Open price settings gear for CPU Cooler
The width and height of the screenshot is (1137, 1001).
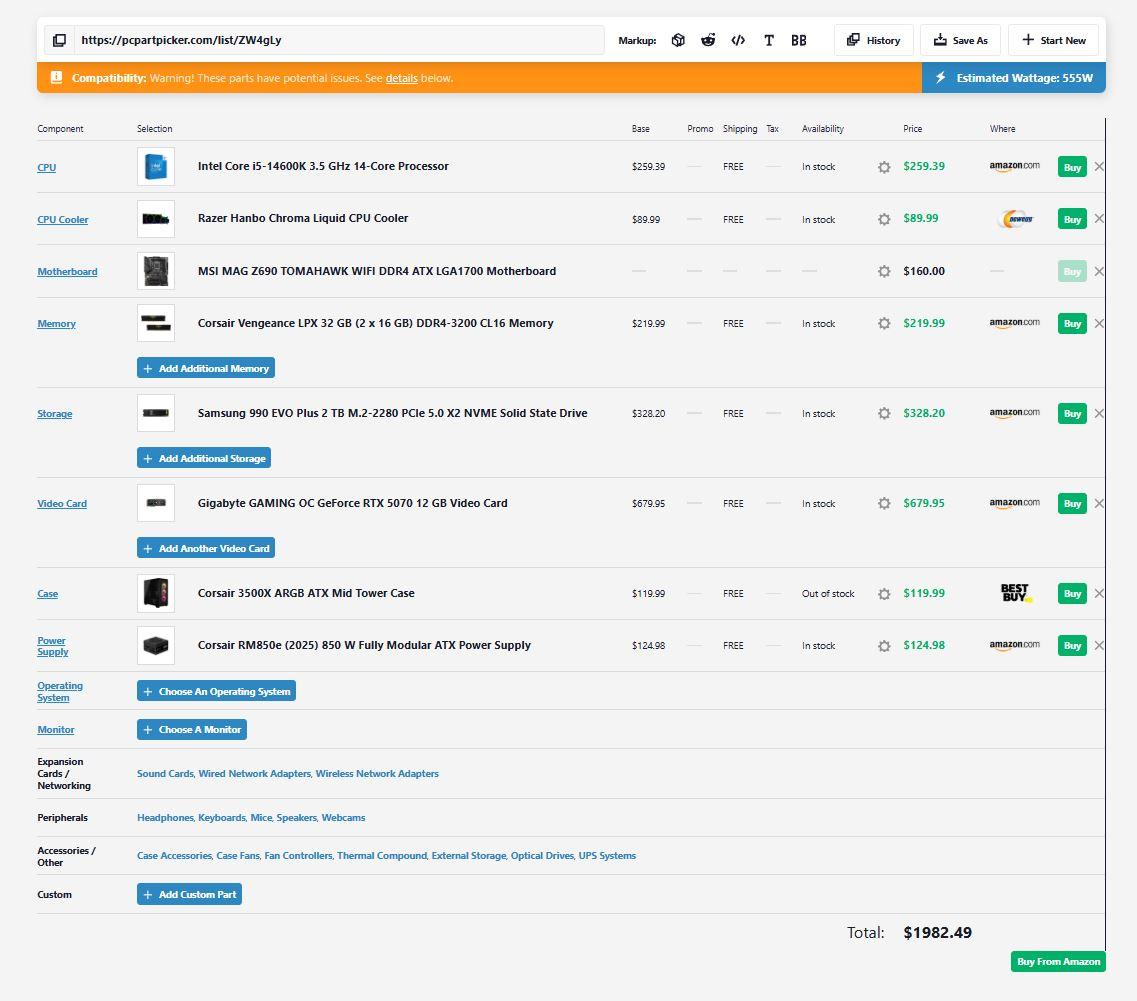click(884, 219)
